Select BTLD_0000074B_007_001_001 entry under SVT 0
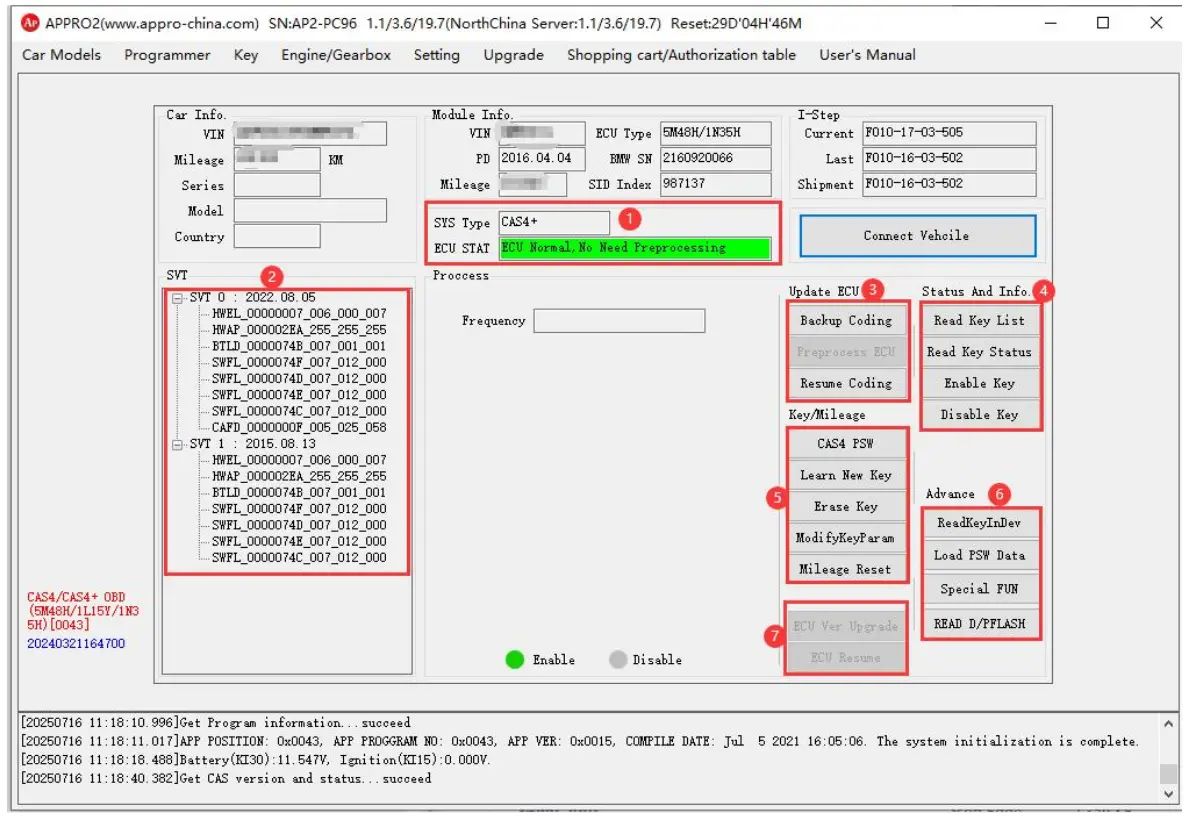This screenshot has width=1186, height=820. pos(300,346)
